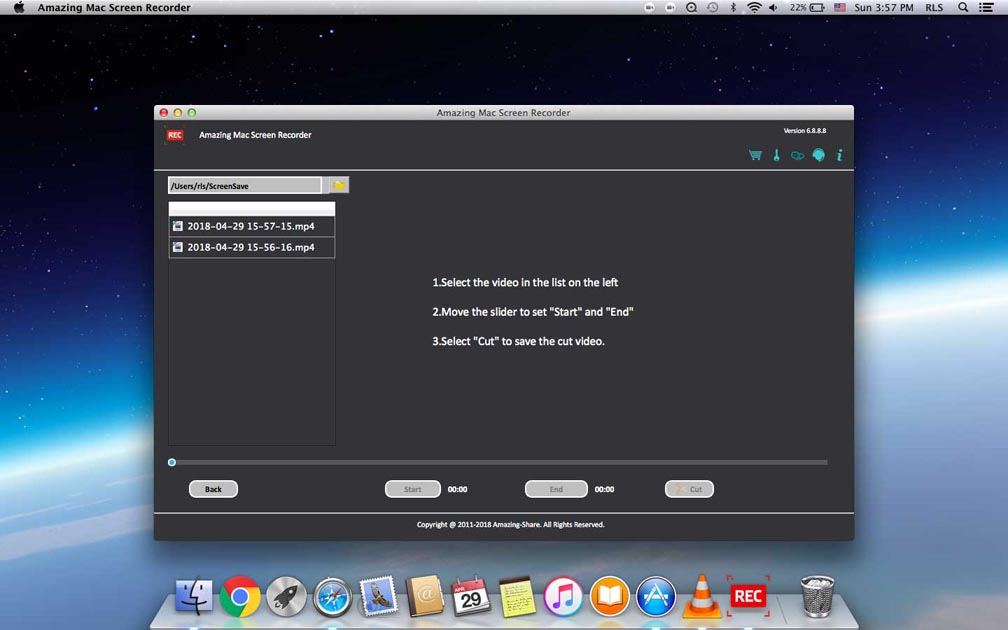
Task: Open the RLS user menu
Action: (934, 8)
